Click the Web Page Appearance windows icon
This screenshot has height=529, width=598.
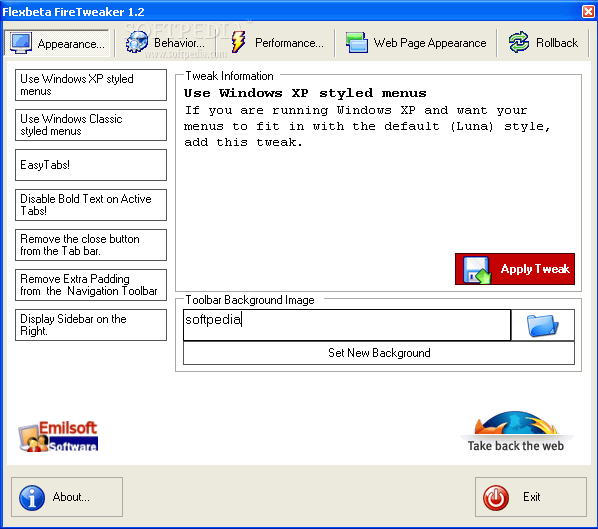coord(357,42)
